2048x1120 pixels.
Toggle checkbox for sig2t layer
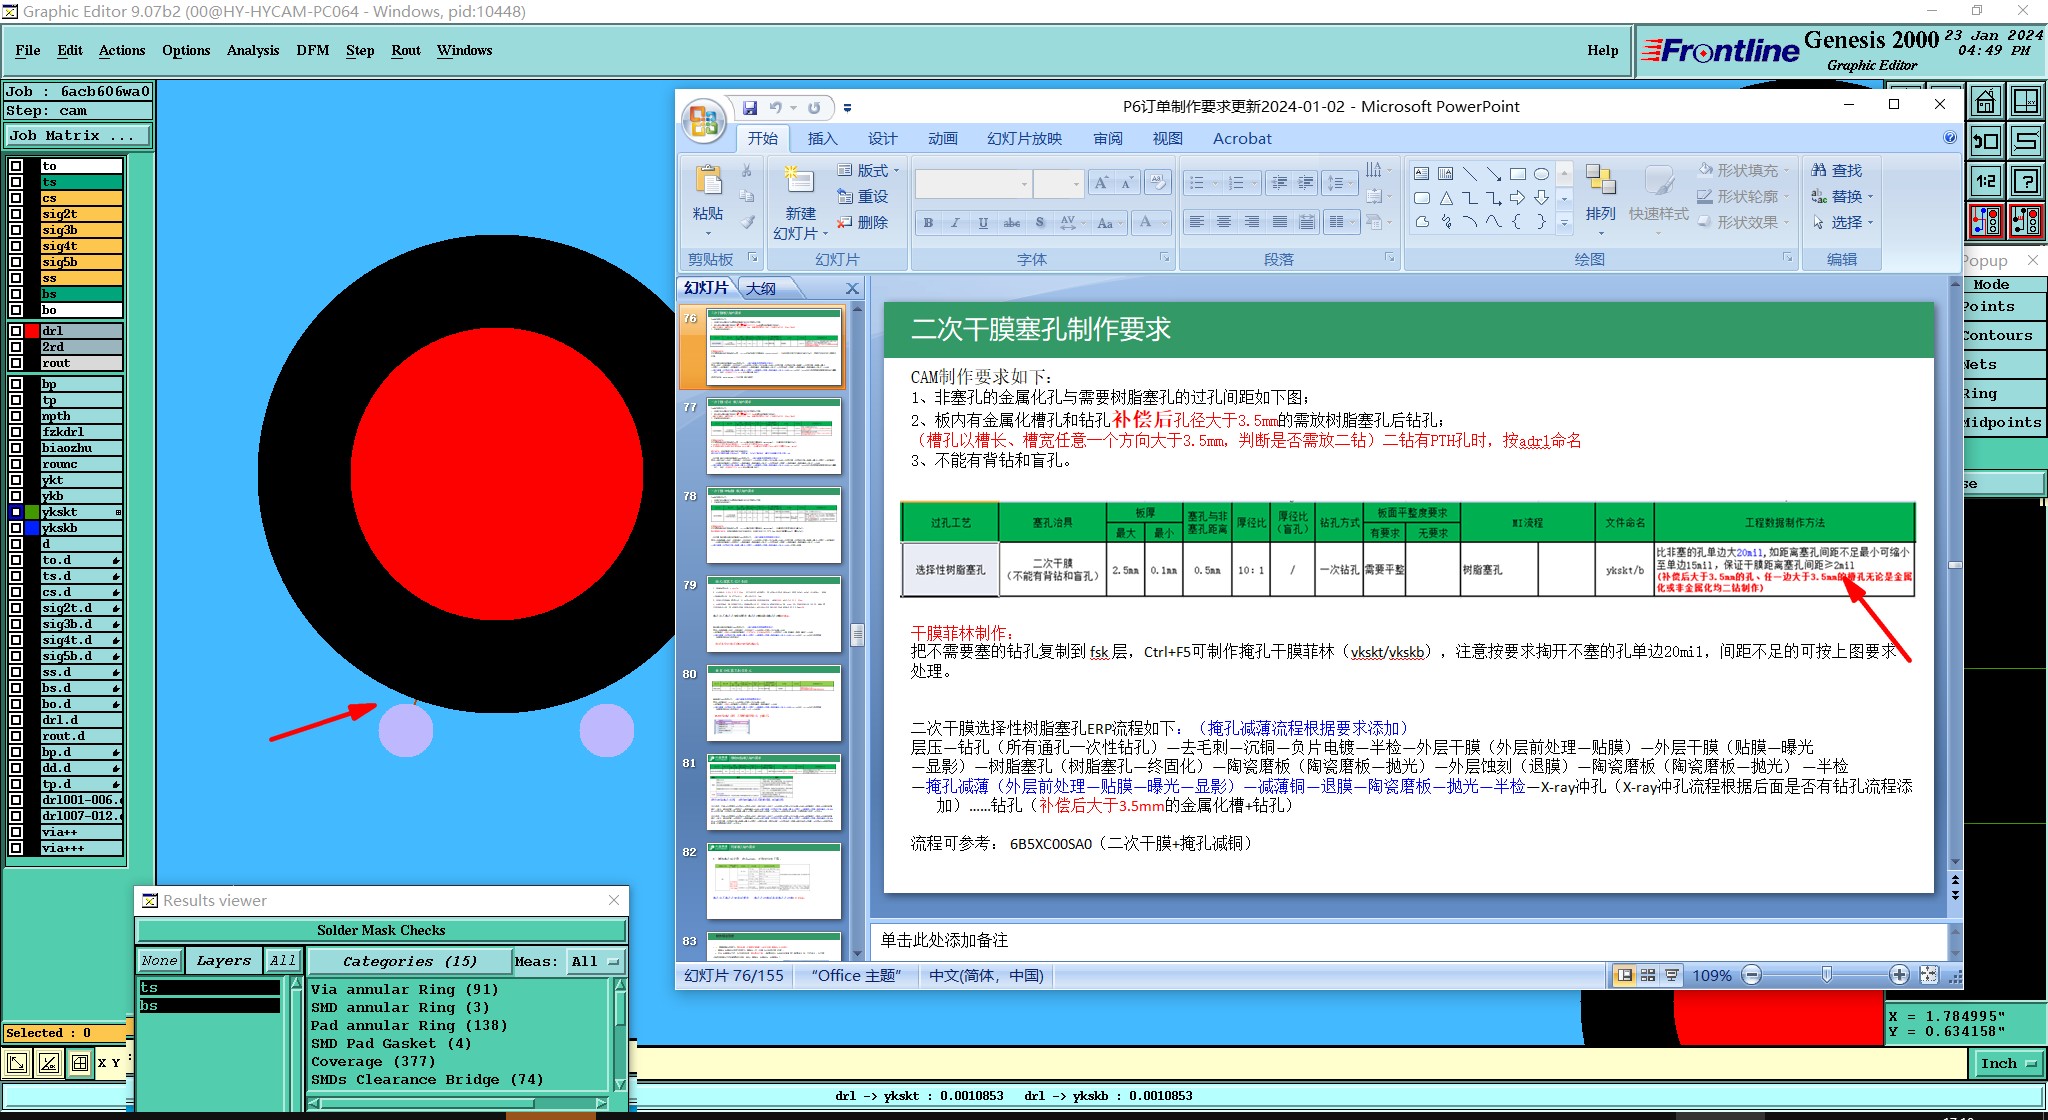click(16, 214)
